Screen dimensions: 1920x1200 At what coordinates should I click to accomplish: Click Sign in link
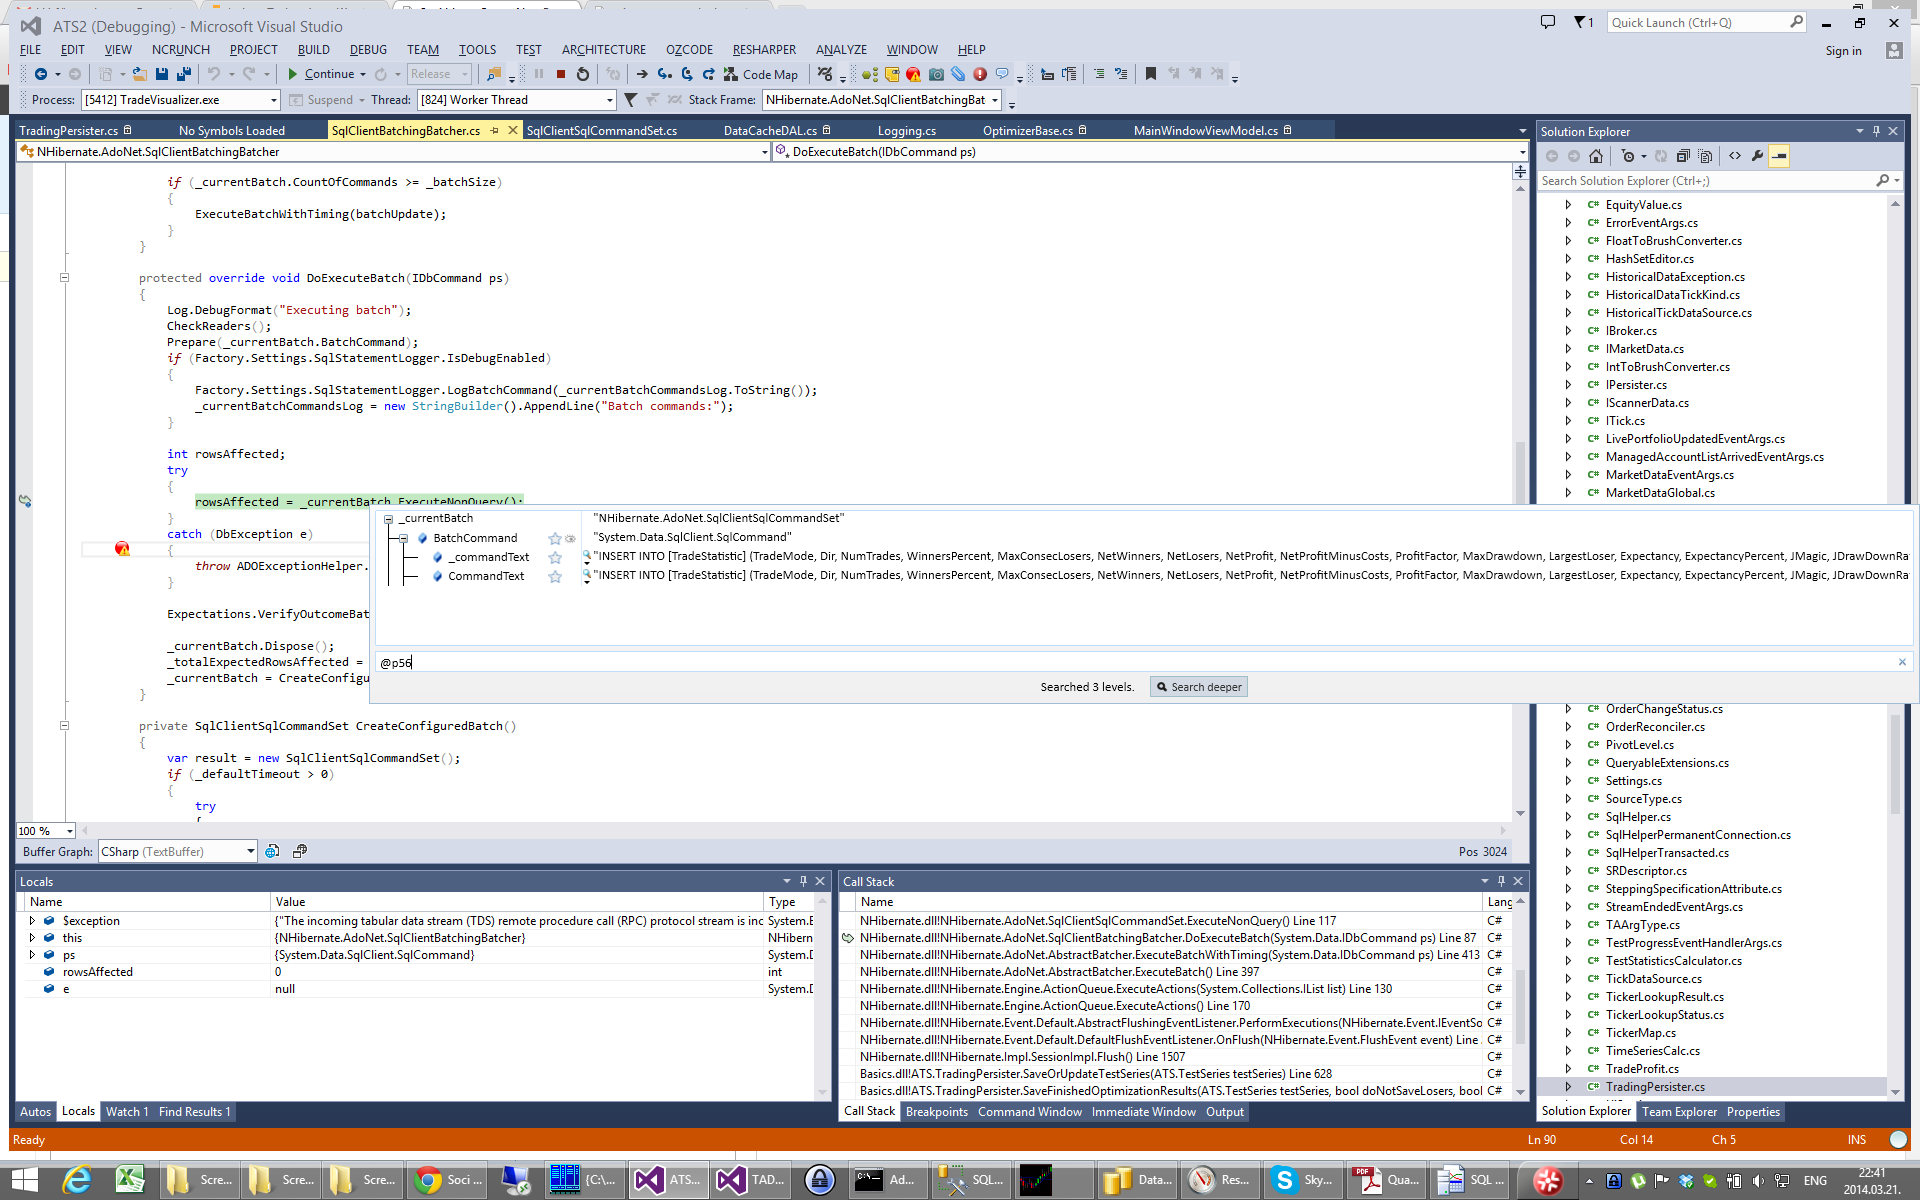[1843, 51]
